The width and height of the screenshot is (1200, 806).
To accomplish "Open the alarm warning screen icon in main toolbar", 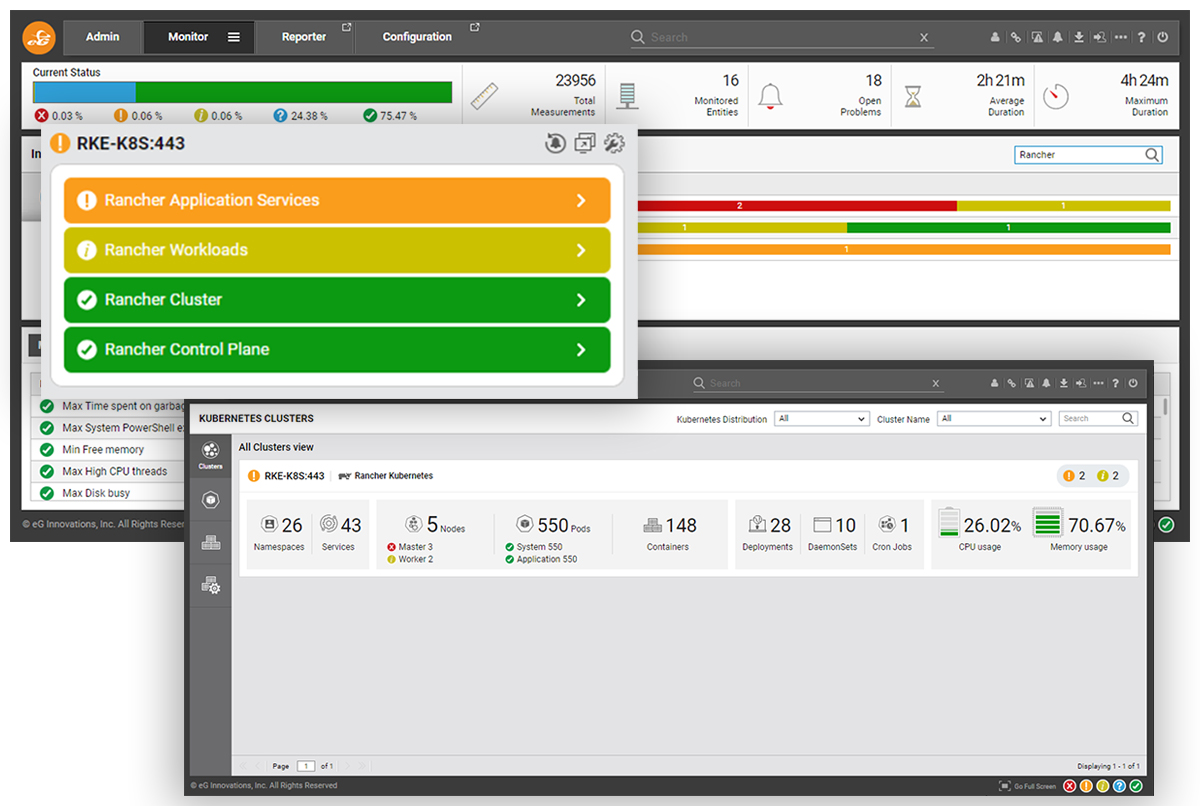I will coord(1037,37).
